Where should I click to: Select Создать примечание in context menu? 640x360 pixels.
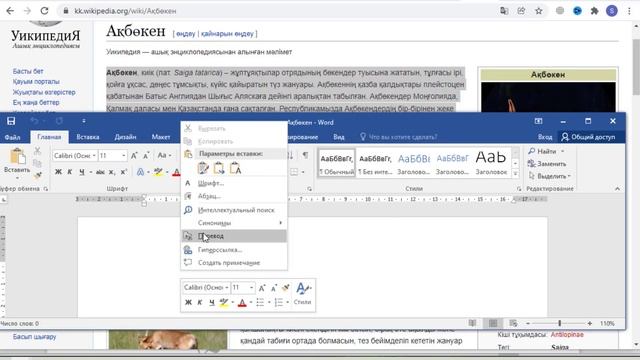point(234,263)
